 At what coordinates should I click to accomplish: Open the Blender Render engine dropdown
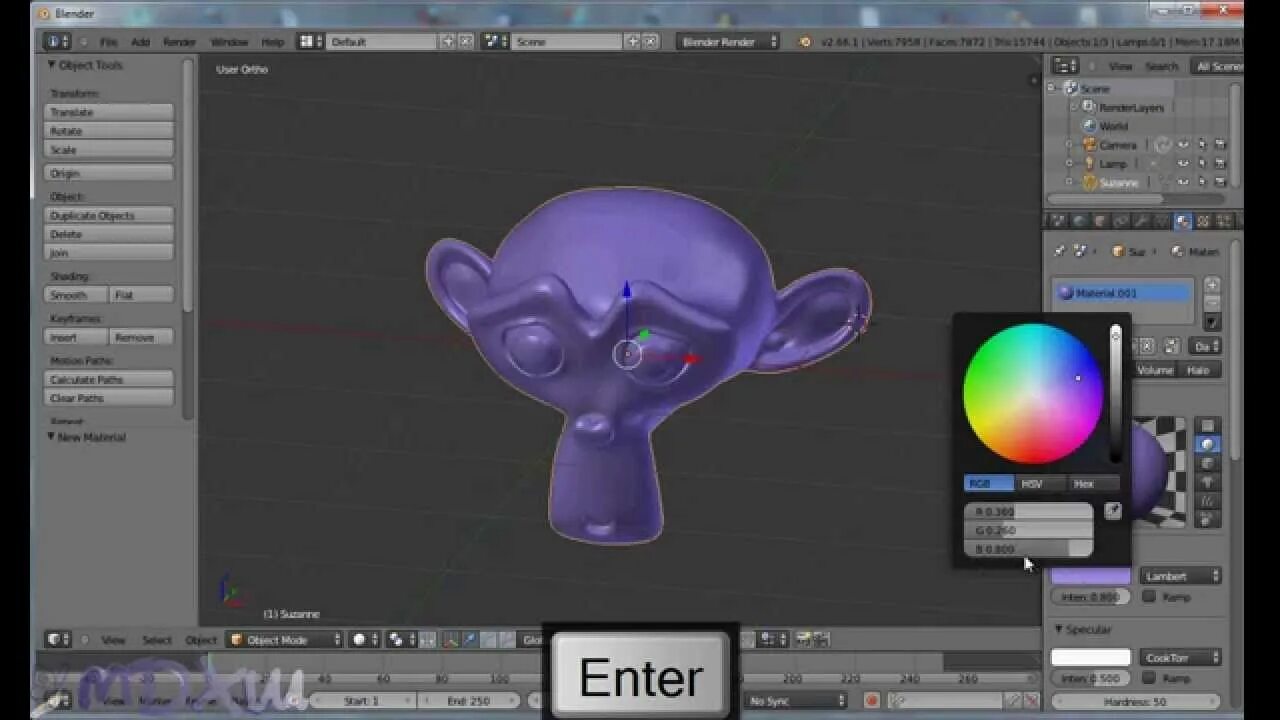tap(728, 42)
